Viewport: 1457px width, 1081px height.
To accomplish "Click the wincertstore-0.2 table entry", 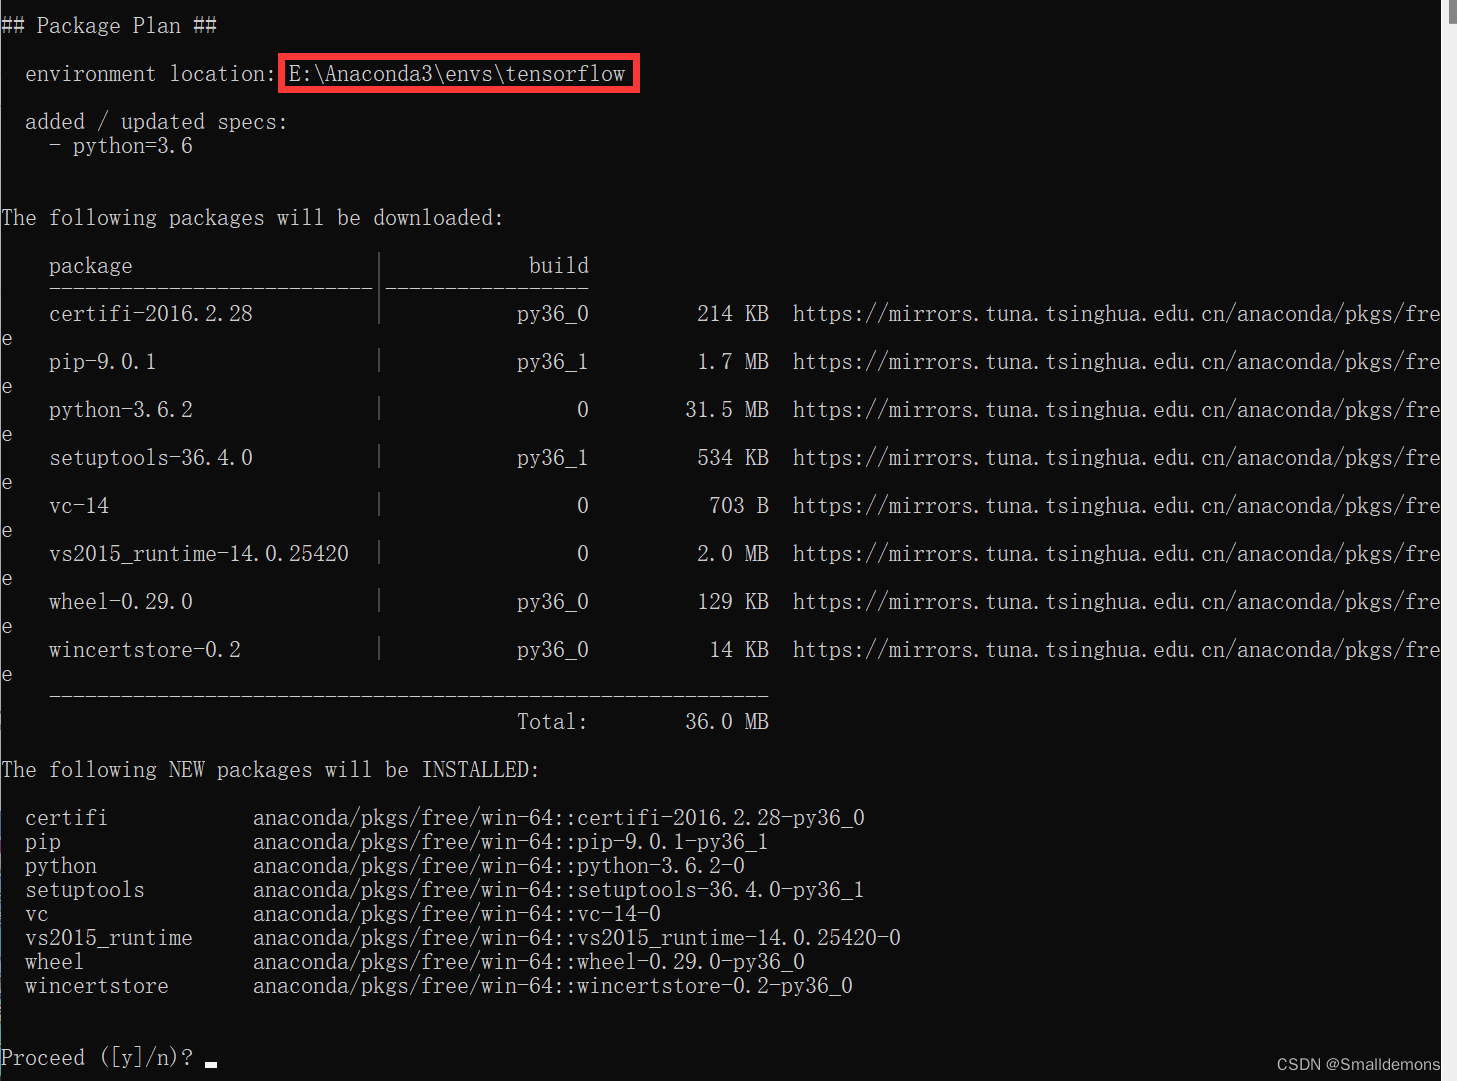I will pyautogui.click(x=145, y=650).
